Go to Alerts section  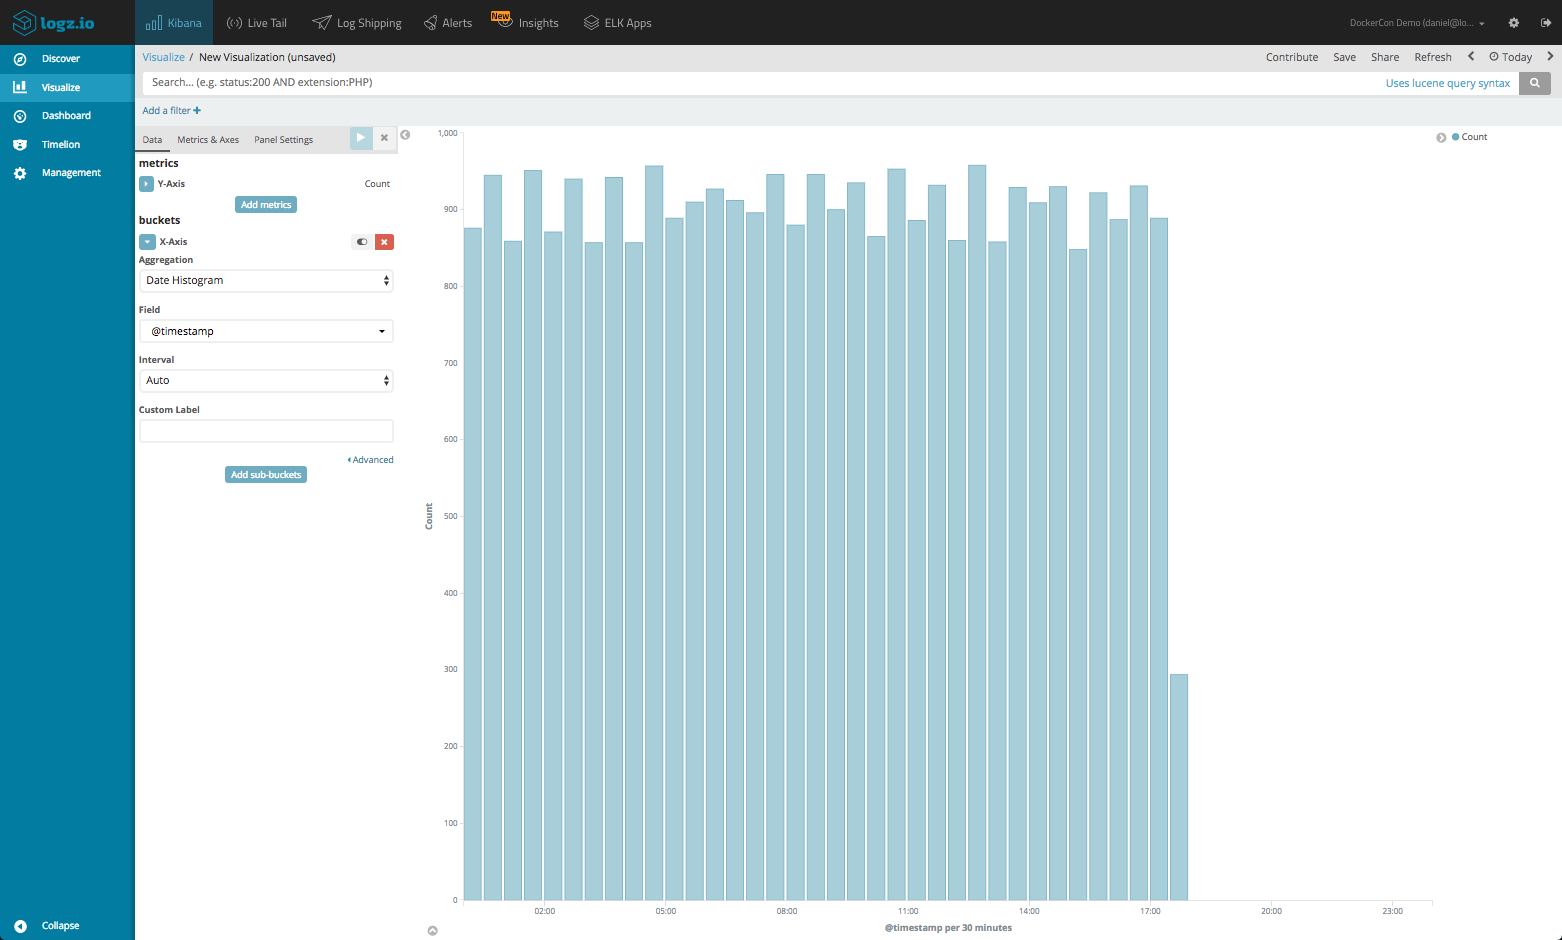pos(448,23)
